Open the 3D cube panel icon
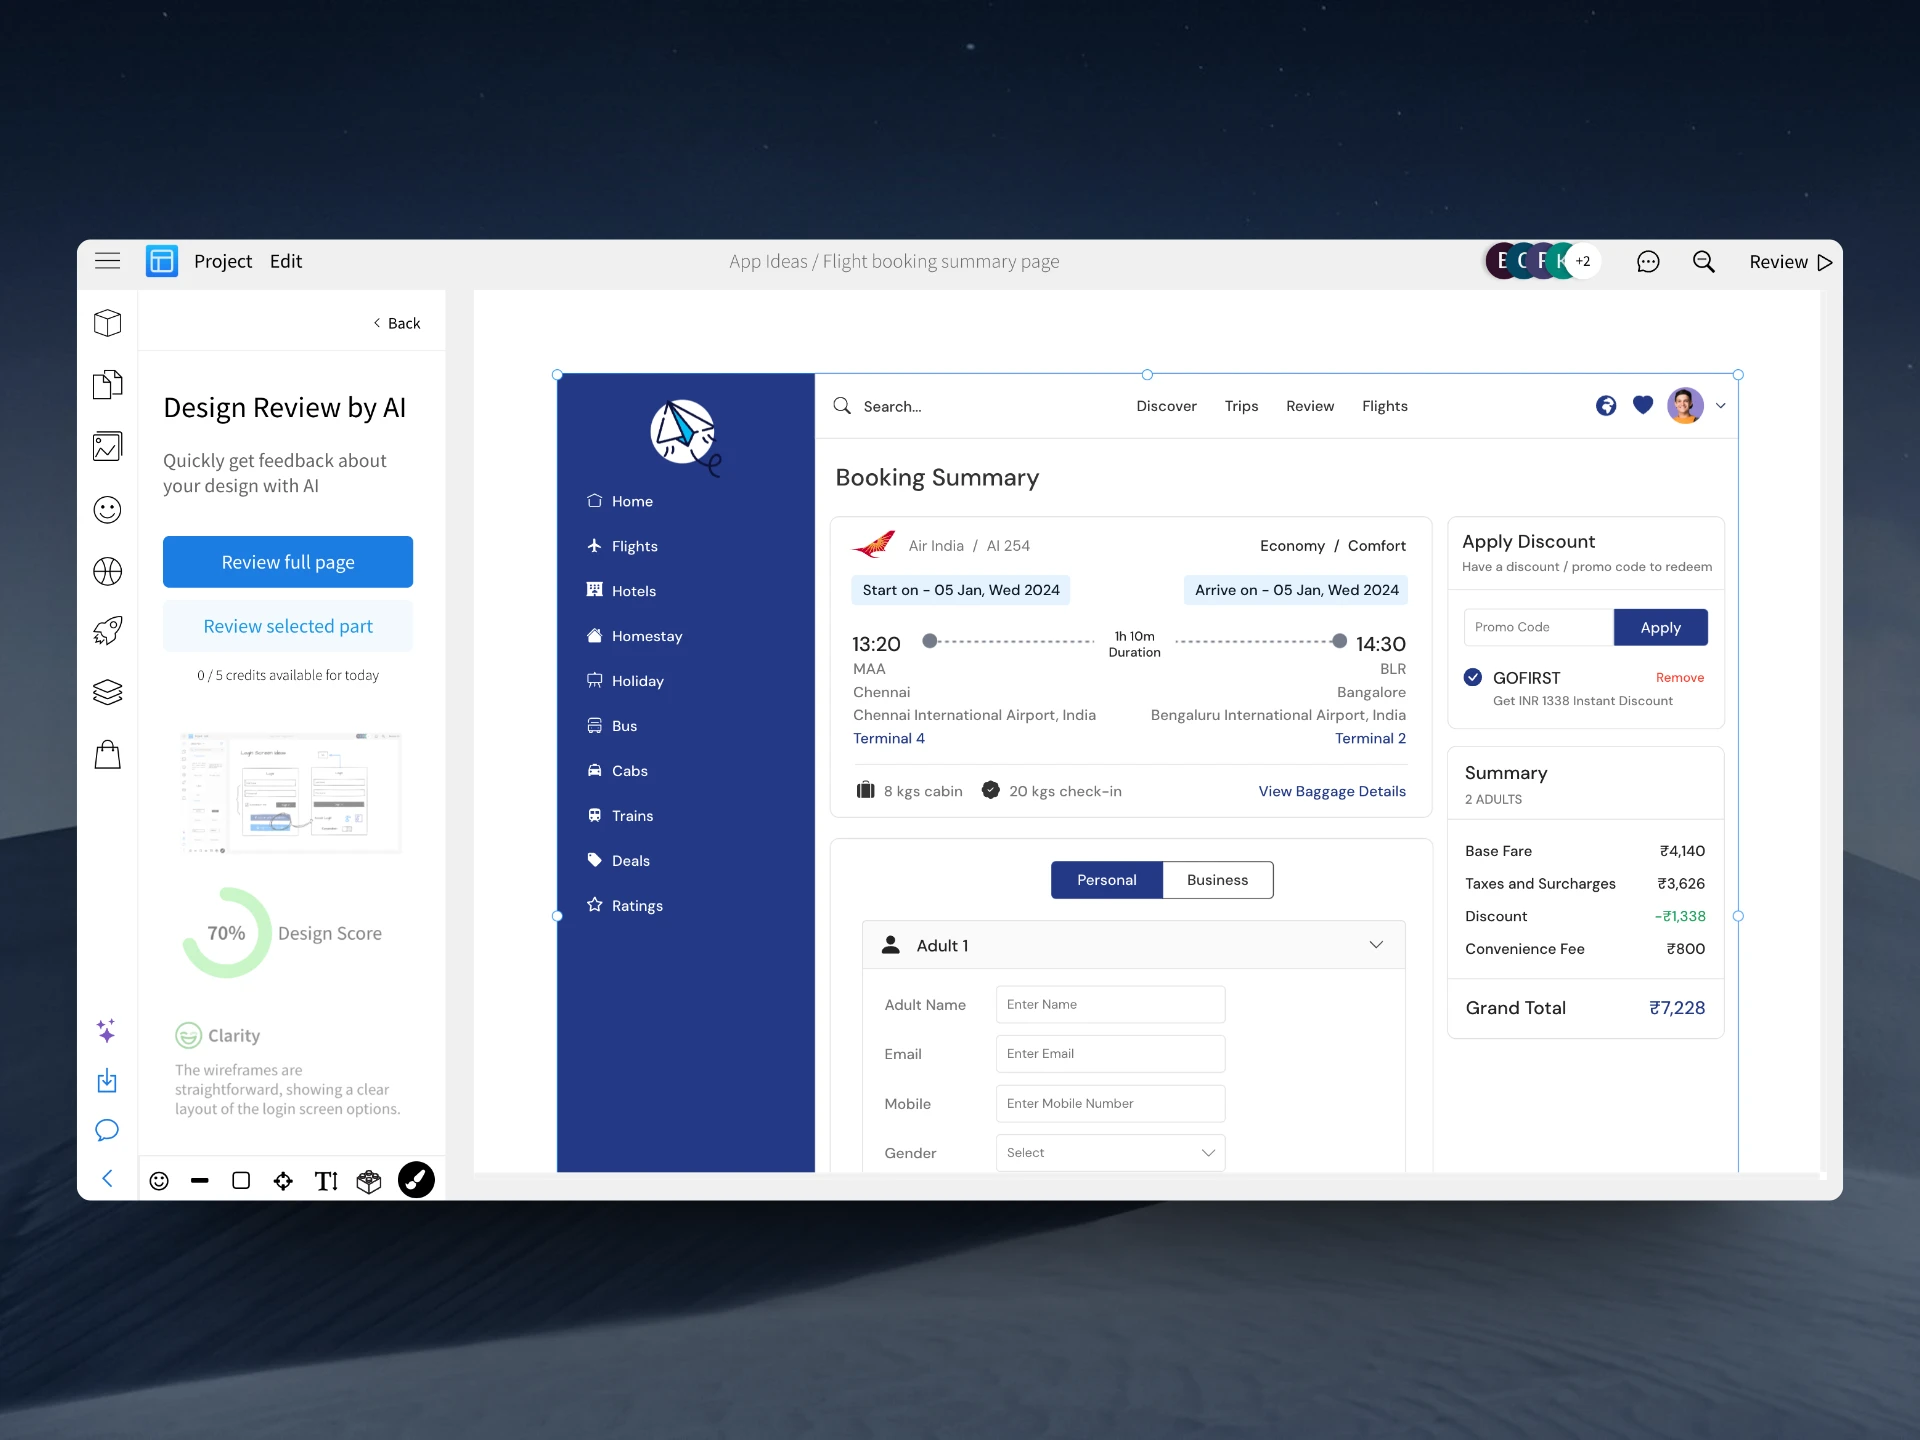 [107, 323]
